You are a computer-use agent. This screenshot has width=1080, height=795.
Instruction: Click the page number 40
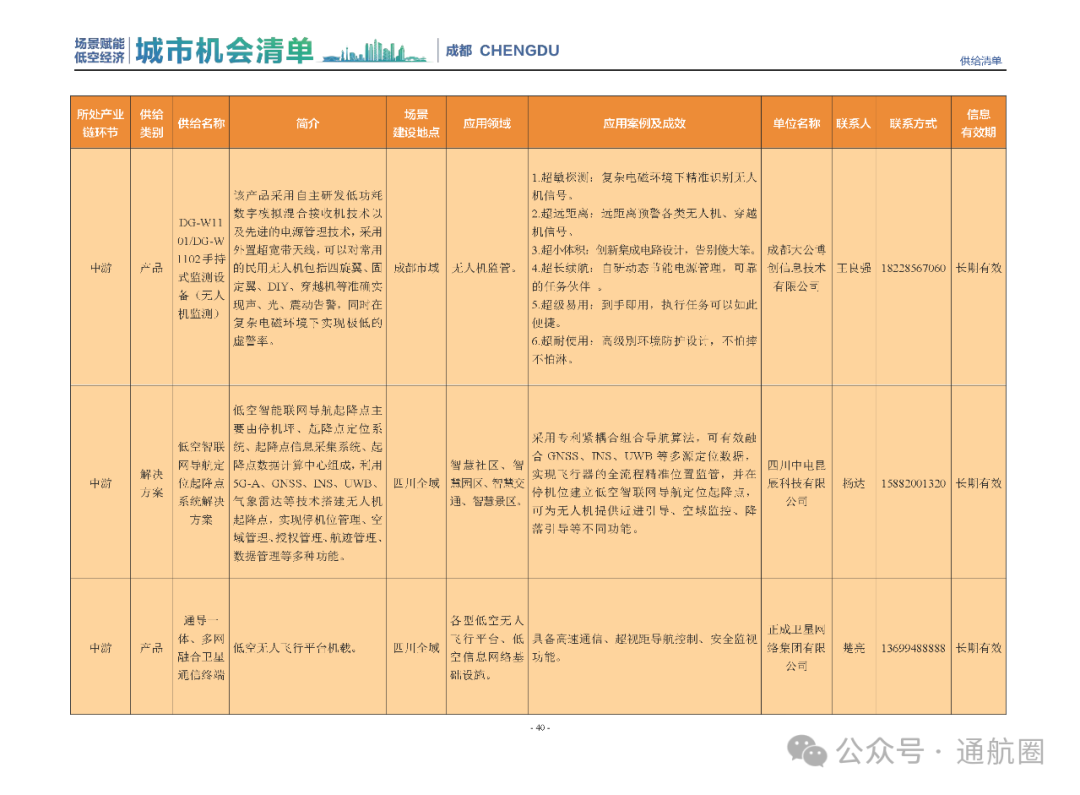pyautogui.click(x=540, y=727)
